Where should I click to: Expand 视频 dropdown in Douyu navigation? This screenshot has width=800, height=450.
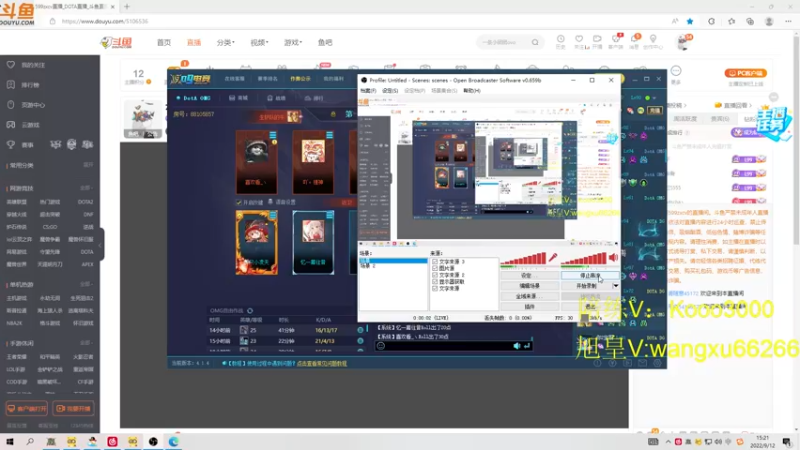259,42
